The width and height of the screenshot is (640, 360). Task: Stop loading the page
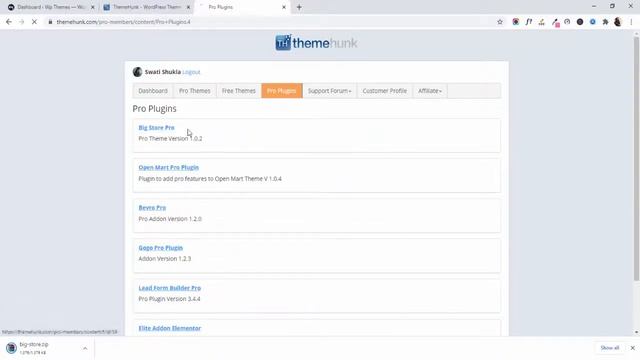(34, 22)
